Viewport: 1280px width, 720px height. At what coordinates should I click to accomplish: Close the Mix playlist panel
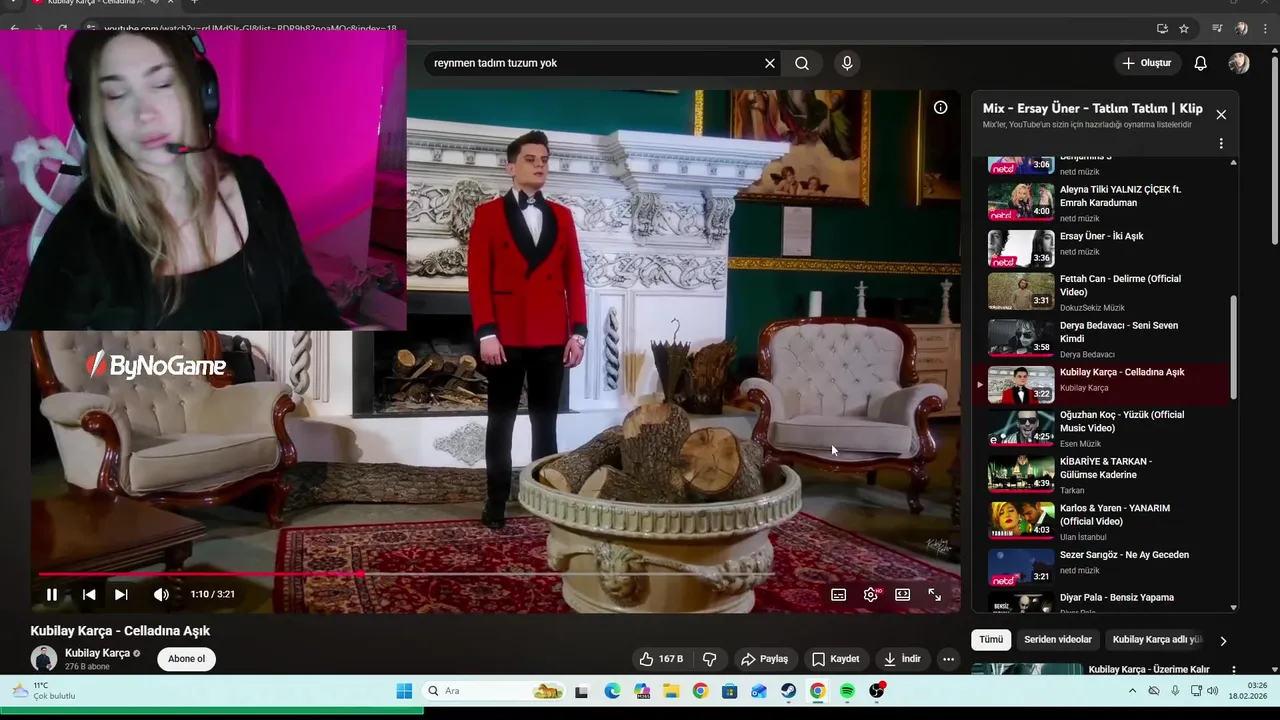[x=1221, y=115]
